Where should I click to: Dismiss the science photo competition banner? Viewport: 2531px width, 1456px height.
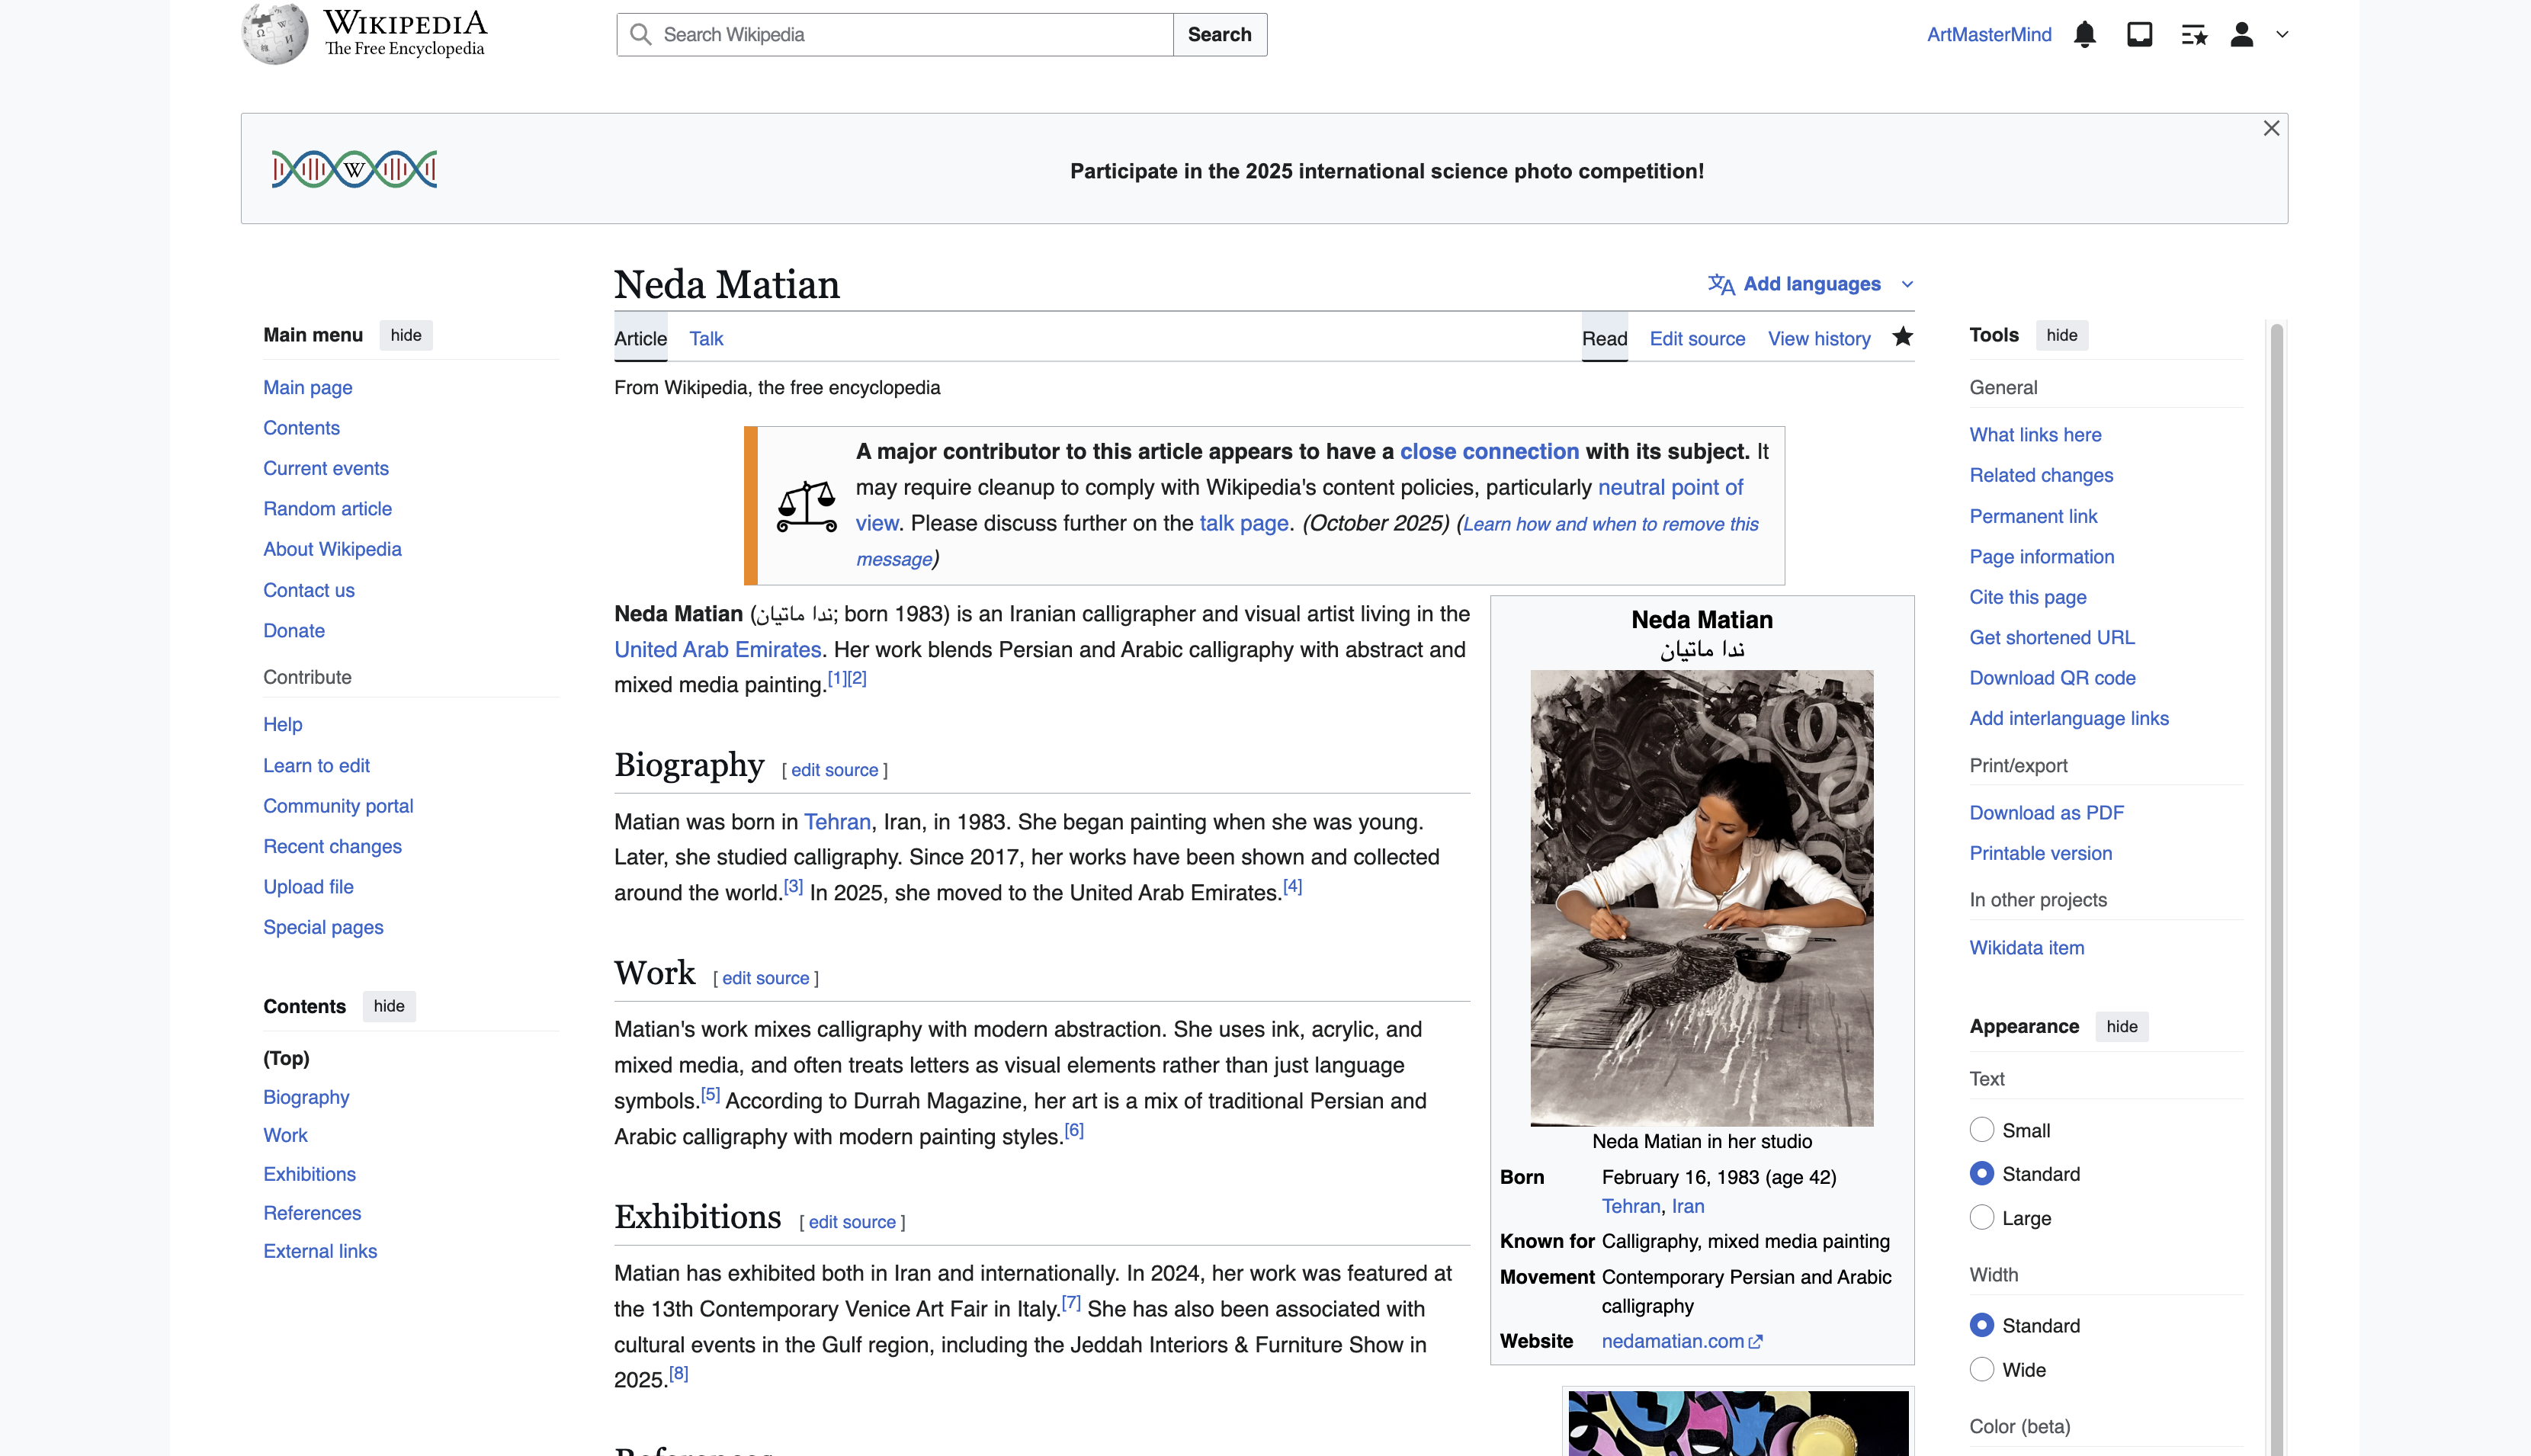click(x=2272, y=128)
